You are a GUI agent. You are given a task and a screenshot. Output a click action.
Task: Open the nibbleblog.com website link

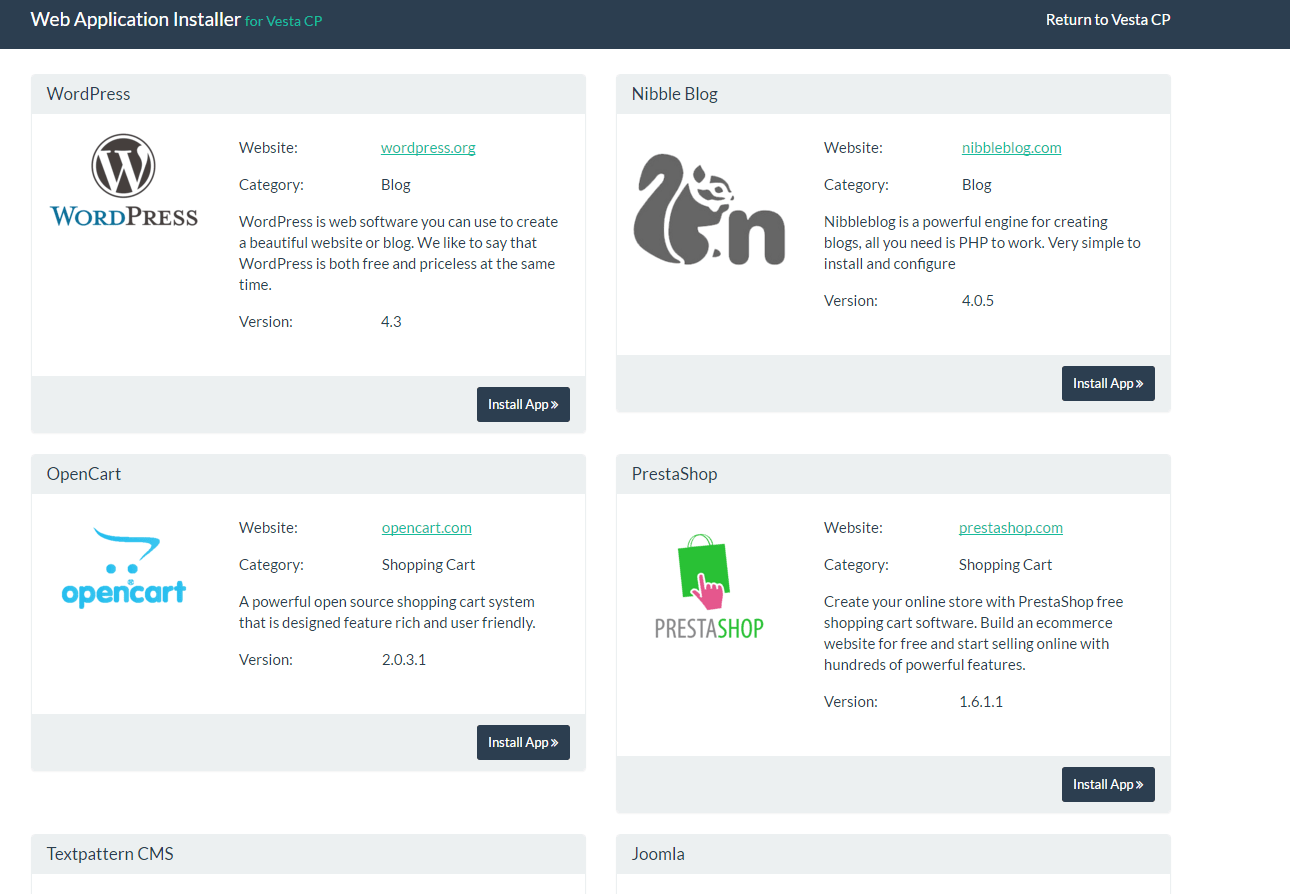[x=1011, y=148]
